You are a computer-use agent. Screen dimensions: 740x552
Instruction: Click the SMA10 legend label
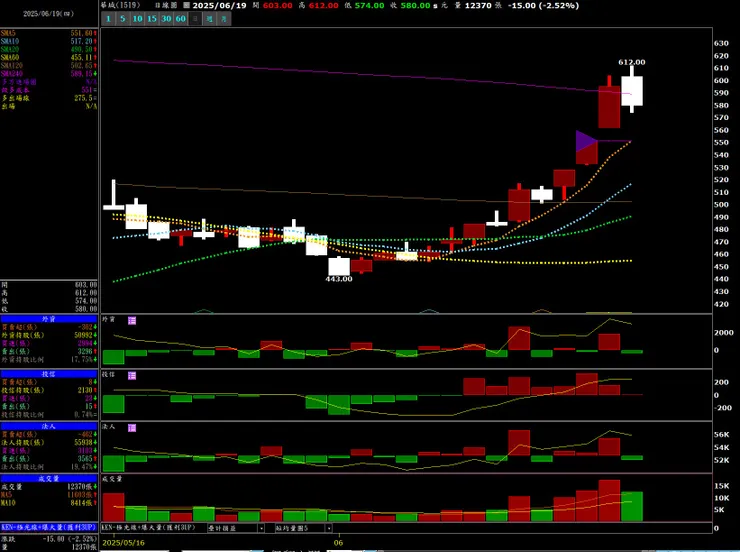tap(10, 41)
